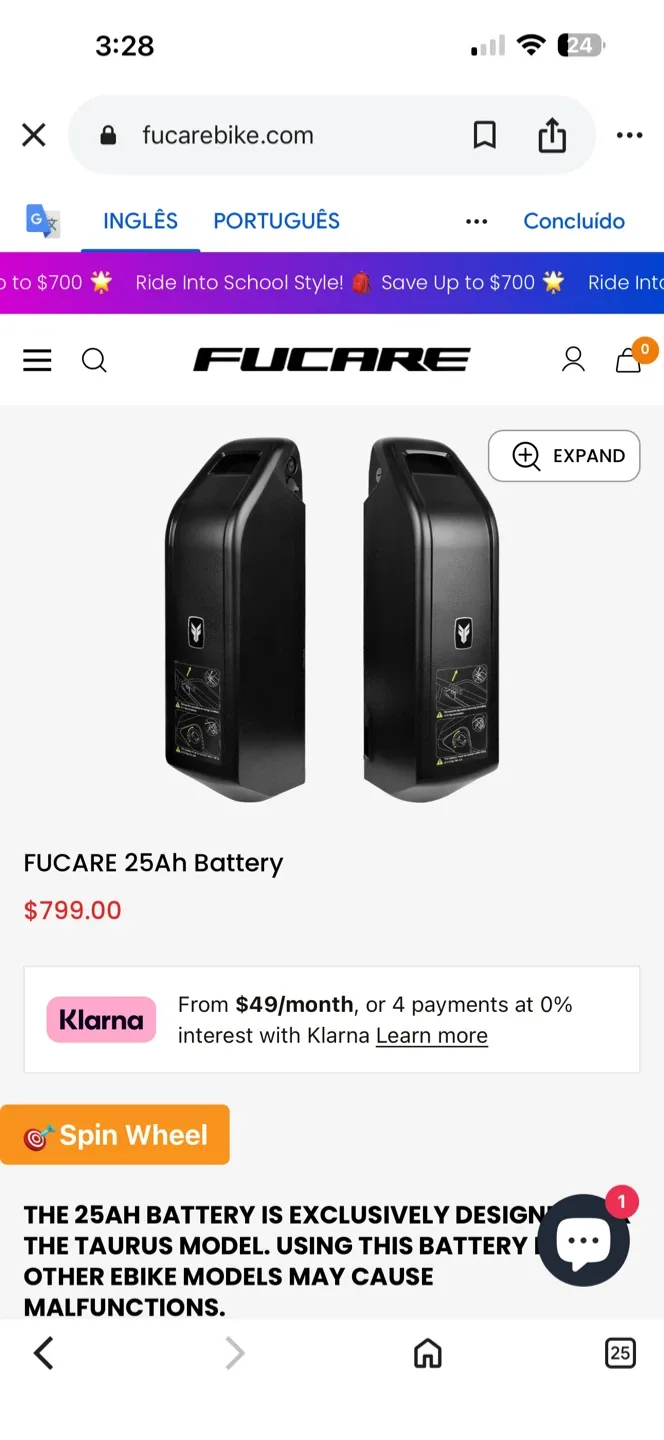664x1440 pixels.
Task: Open the chat support bubble
Action: [x=584, y=1240]
